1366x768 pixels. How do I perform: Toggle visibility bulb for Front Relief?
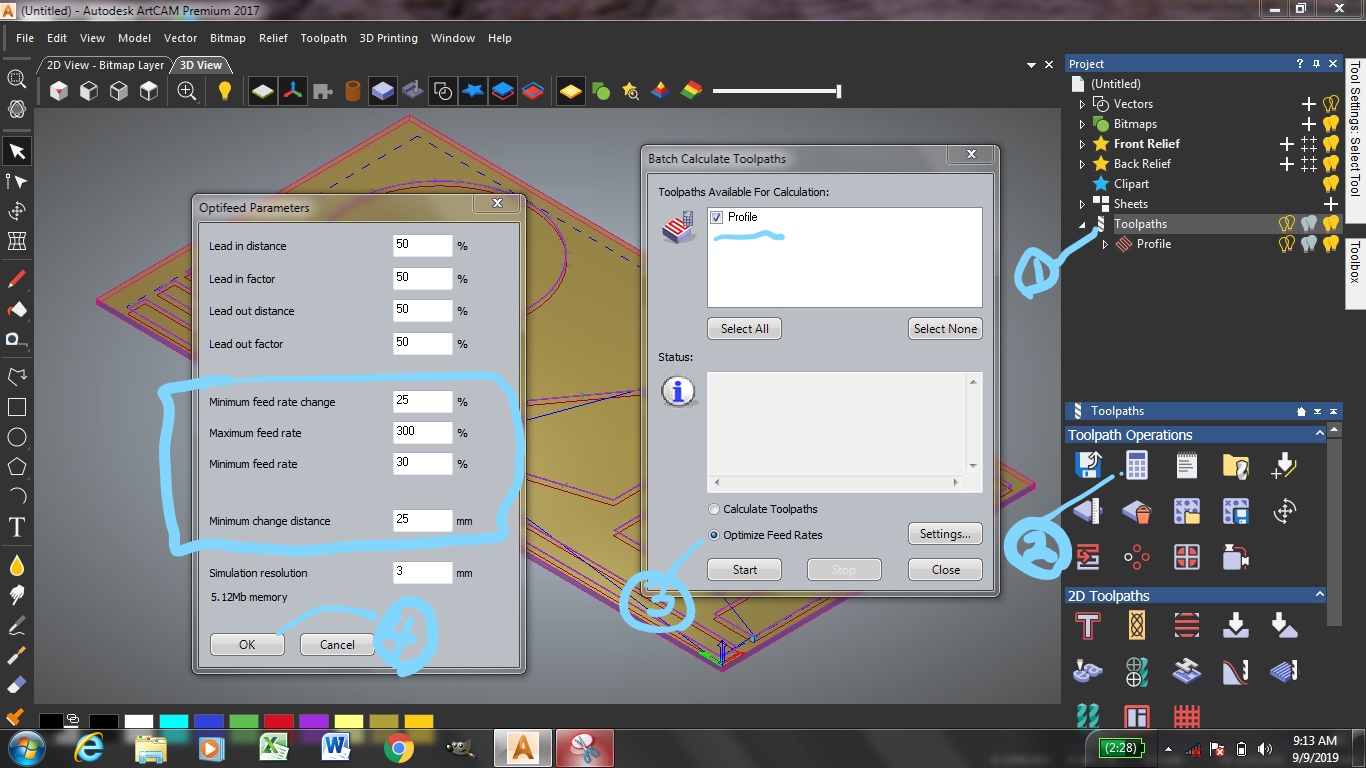[x=1331, y=144]
